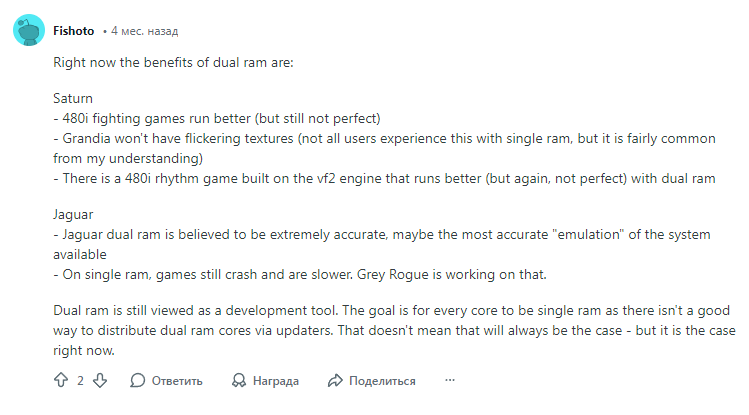Open the Fishoto username profile link
Screen dimensions: 749x415
[74, 30]
